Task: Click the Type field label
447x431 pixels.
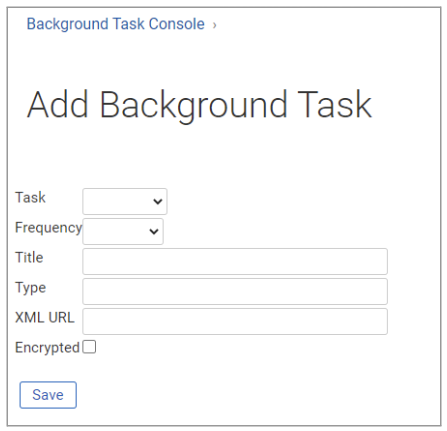Action: coord(31,288)
